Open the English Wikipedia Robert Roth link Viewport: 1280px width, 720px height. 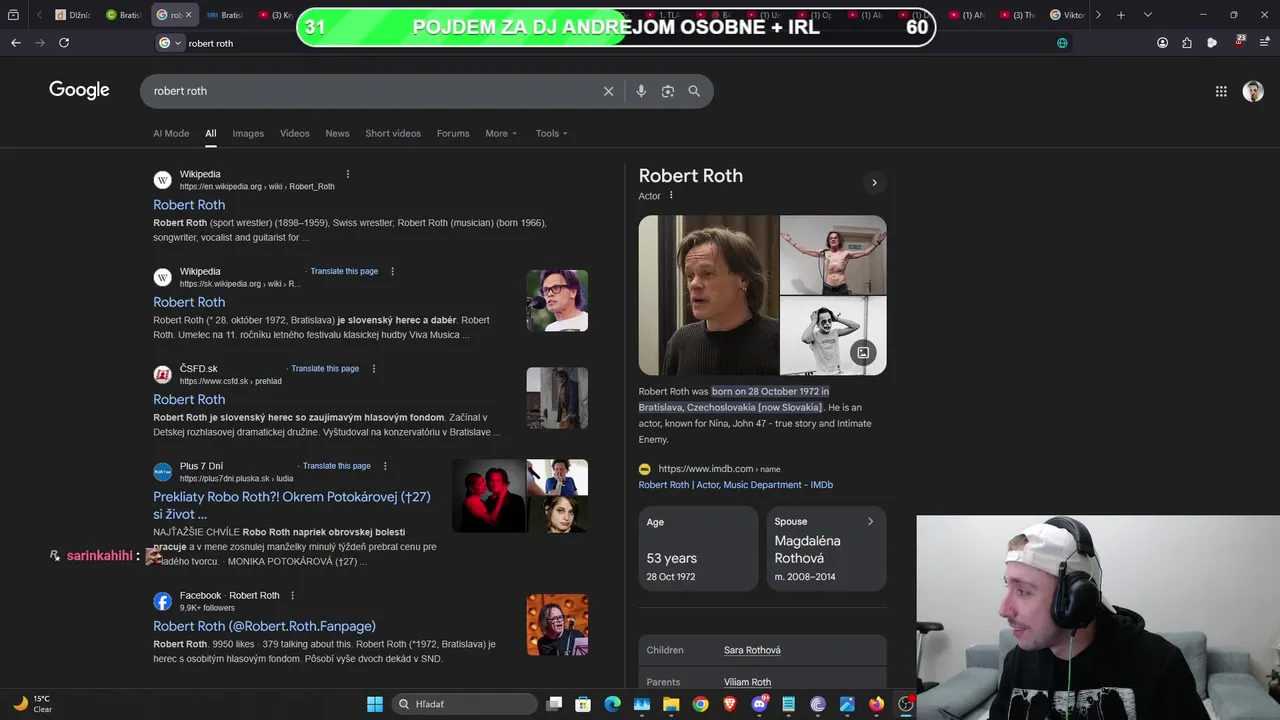[x=189, y=205]
